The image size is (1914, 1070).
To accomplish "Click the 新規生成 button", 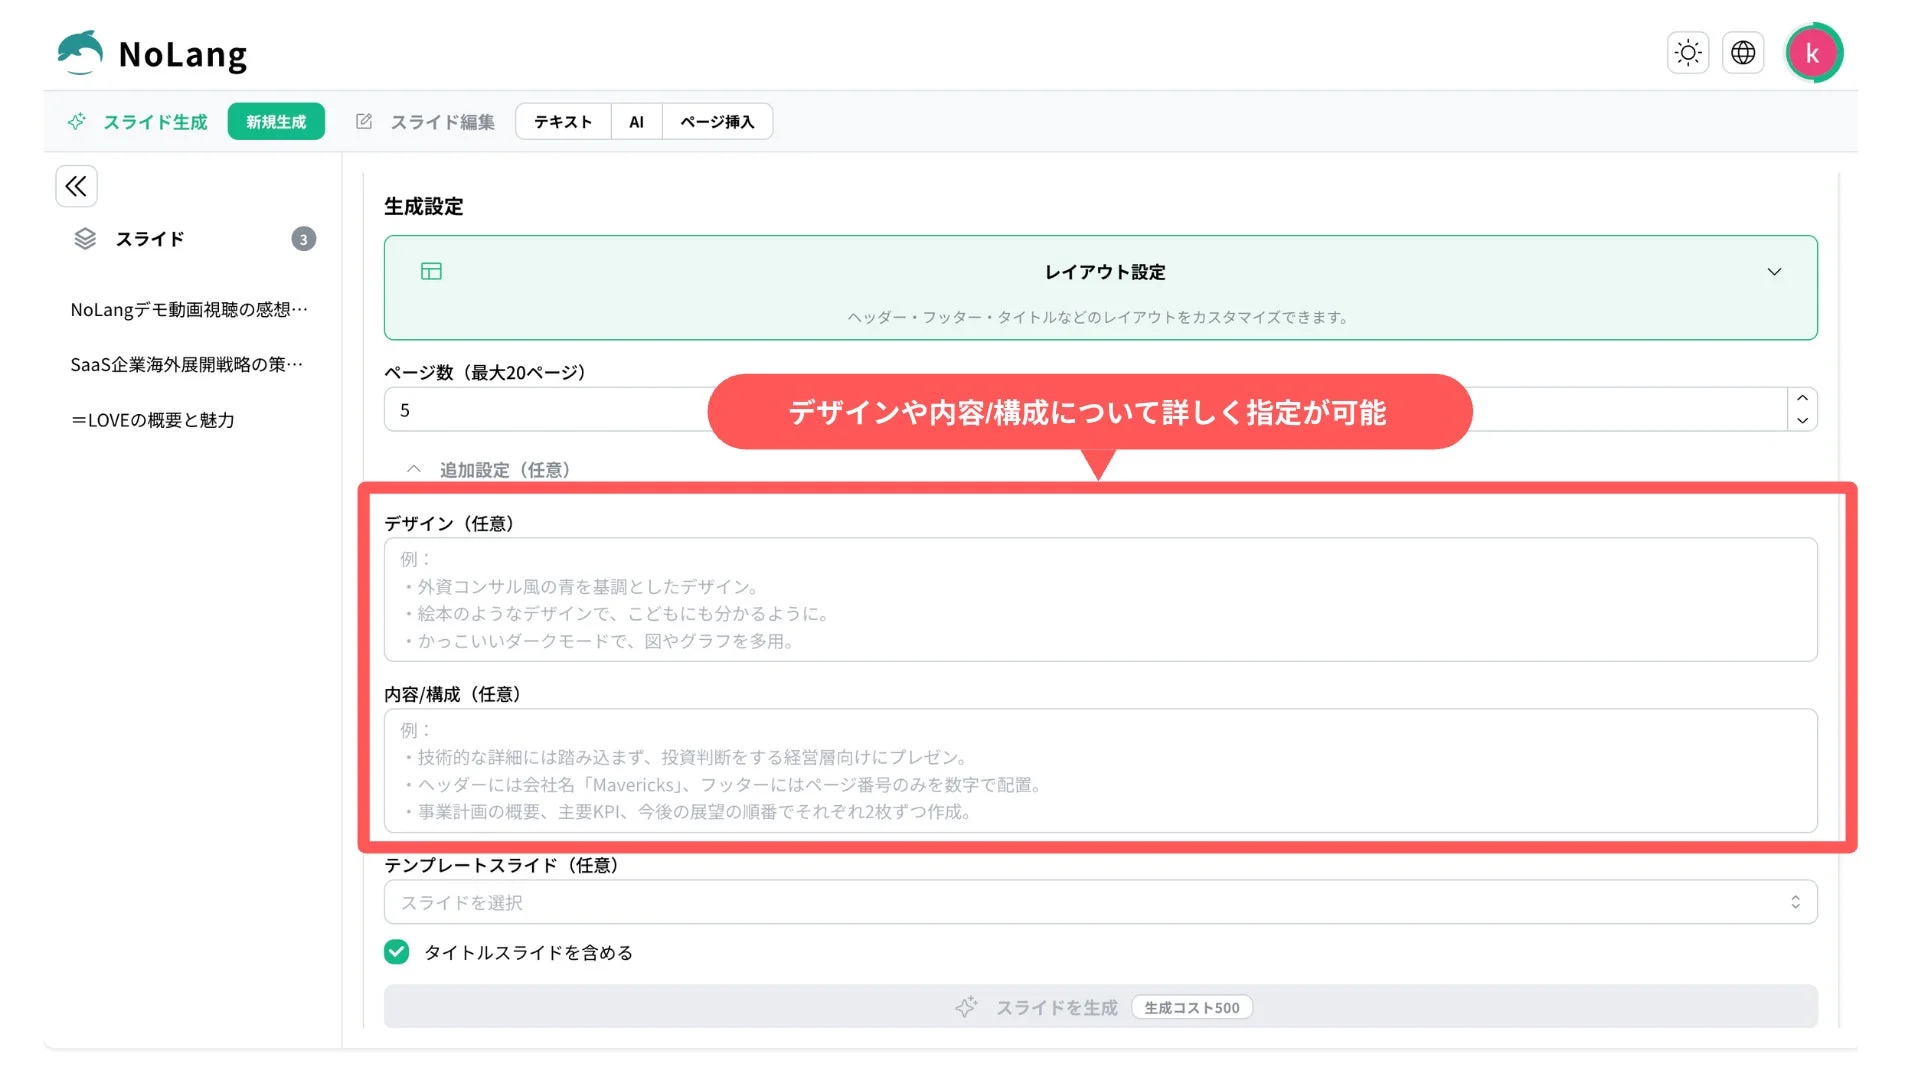I will click(276, 121).
